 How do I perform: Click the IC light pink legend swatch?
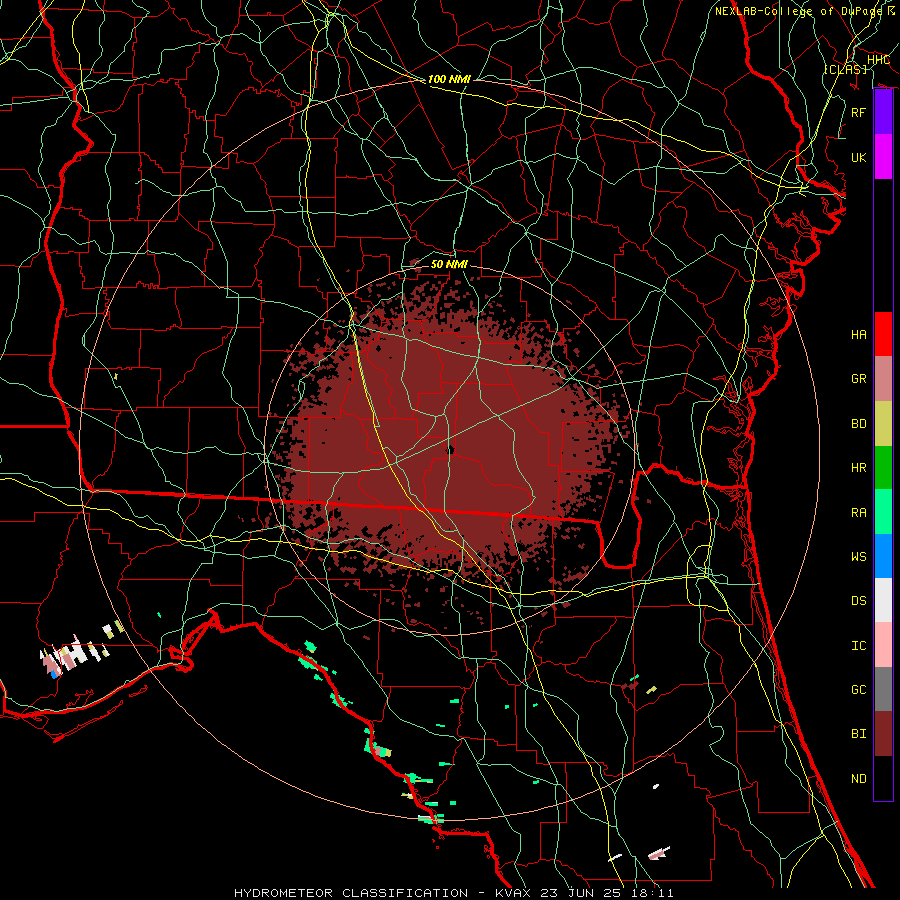[883, 645]
